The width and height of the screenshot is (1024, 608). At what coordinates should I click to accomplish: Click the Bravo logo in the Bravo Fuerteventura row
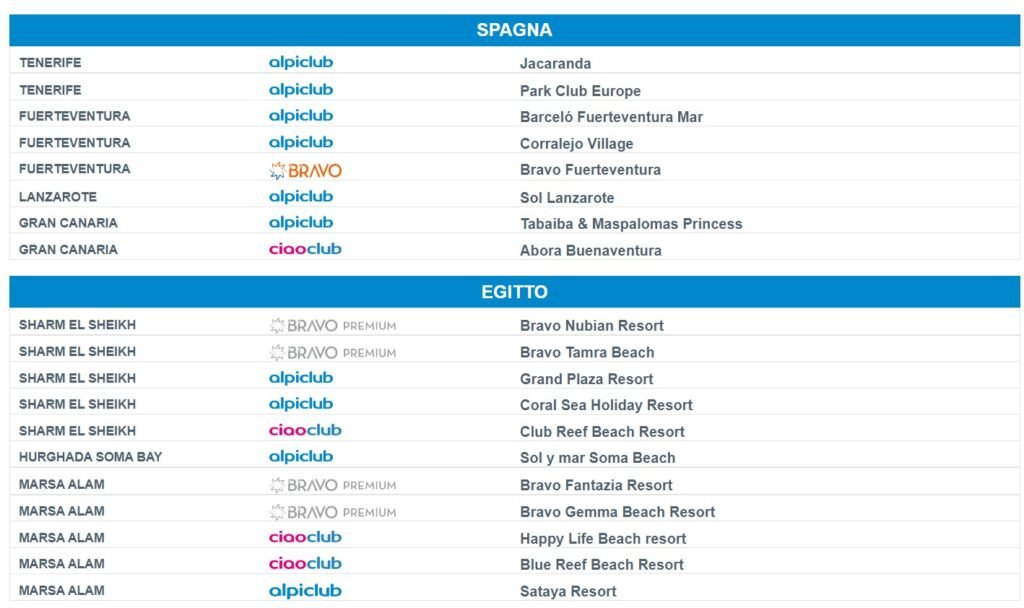(x=305, y=170)
